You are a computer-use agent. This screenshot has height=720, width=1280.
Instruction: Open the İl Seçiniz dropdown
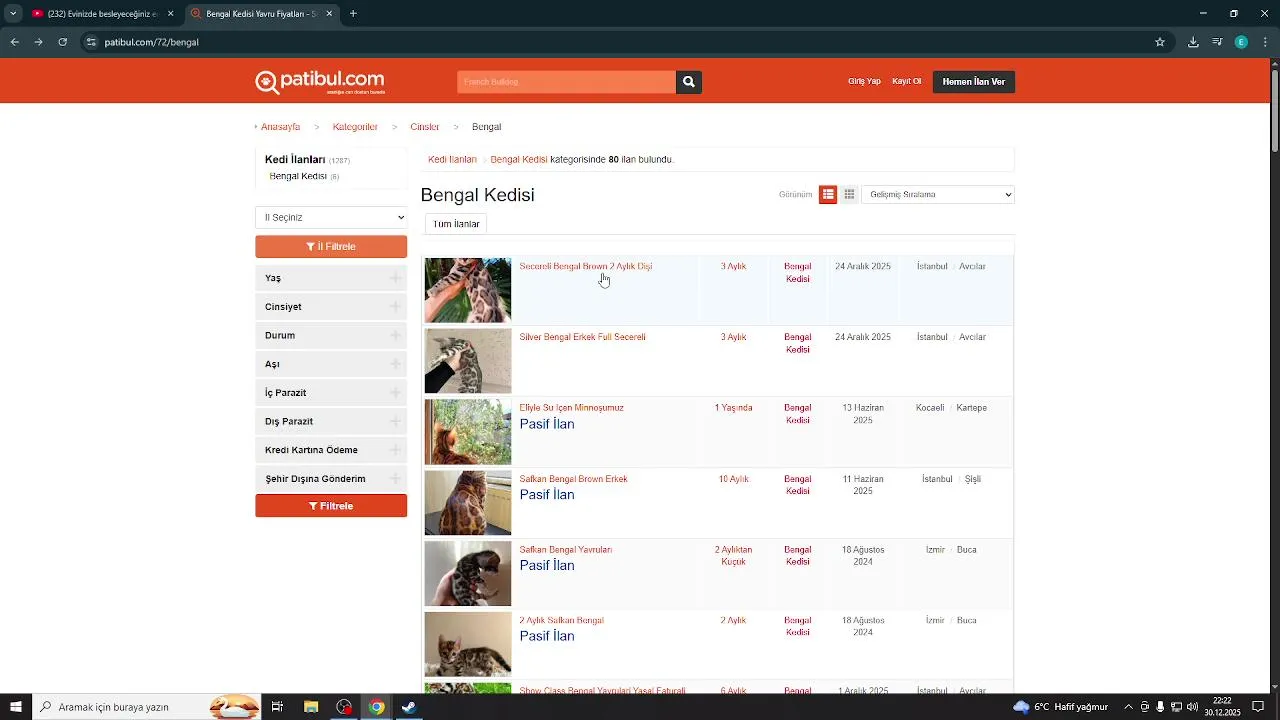pos(331,217)
